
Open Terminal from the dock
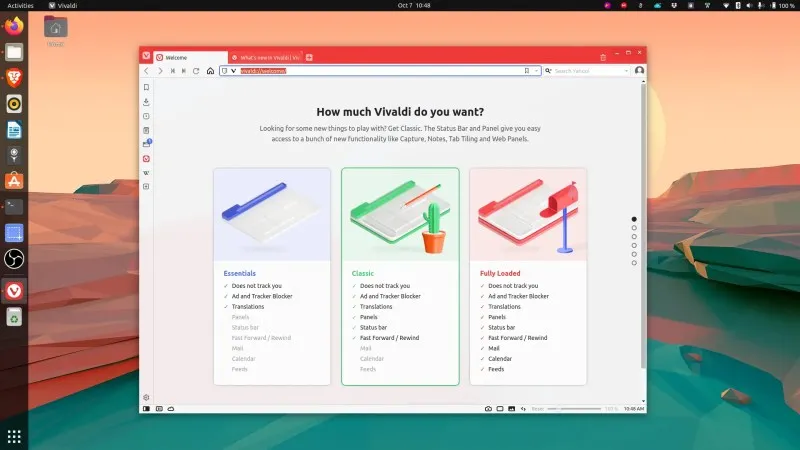[14, 207]
